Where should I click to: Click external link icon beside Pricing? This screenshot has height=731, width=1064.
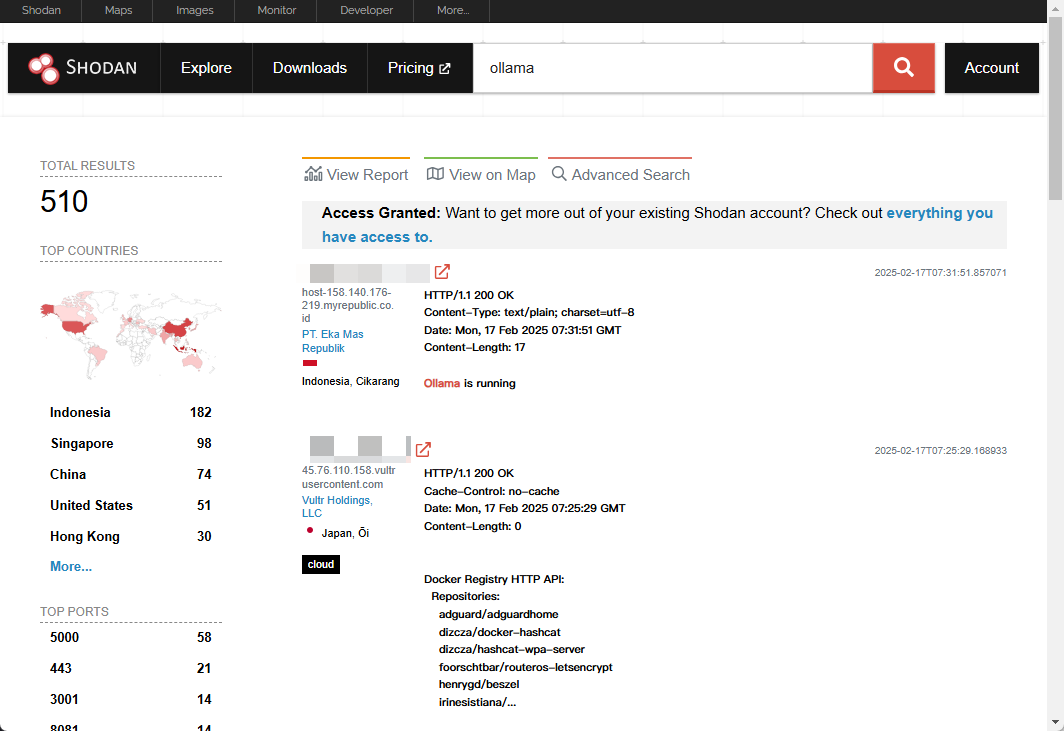point(444,69)
